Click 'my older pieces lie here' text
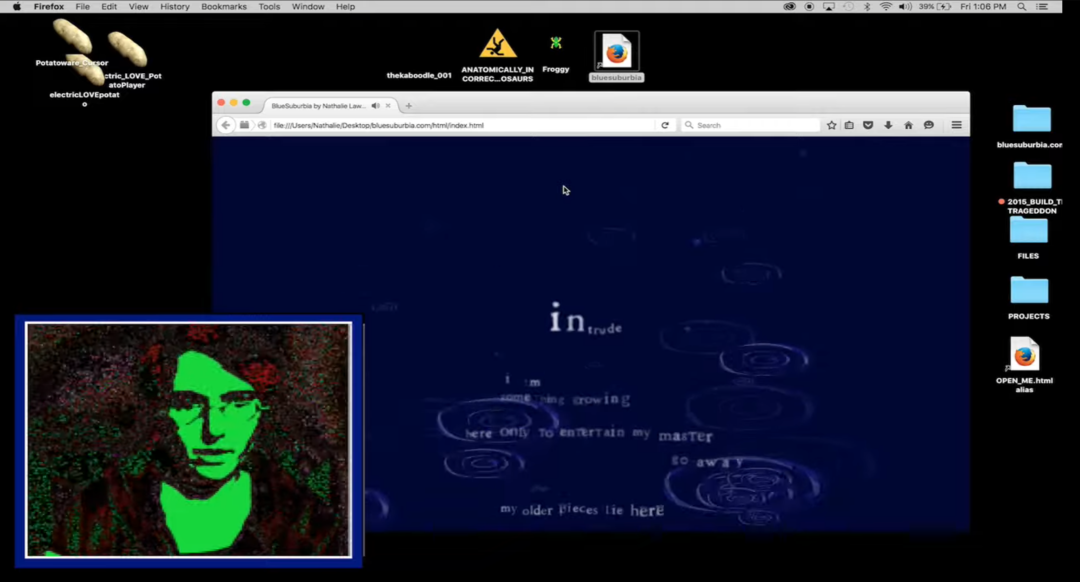This screenshot has height=582, width=1080. [581, 510]
